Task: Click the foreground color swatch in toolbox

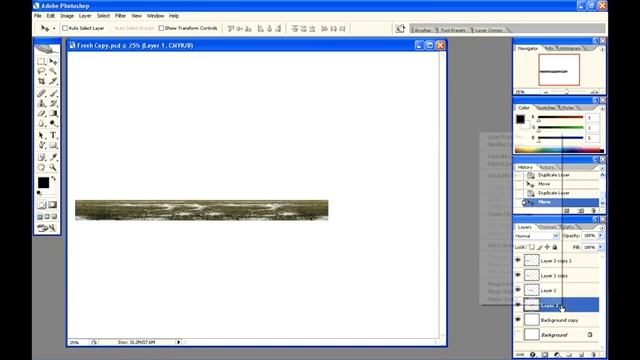Action: (43, 183)
